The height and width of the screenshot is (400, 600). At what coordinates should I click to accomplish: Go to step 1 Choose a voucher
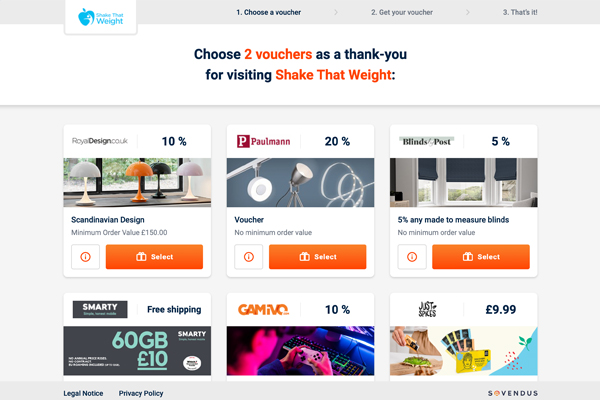pyautogui.click(x=269, y=12)
